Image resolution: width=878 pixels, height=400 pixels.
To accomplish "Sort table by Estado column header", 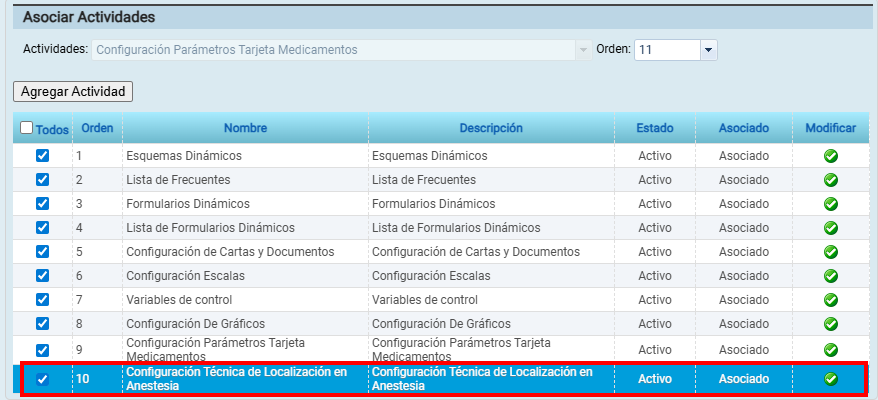I will (655, 128).
